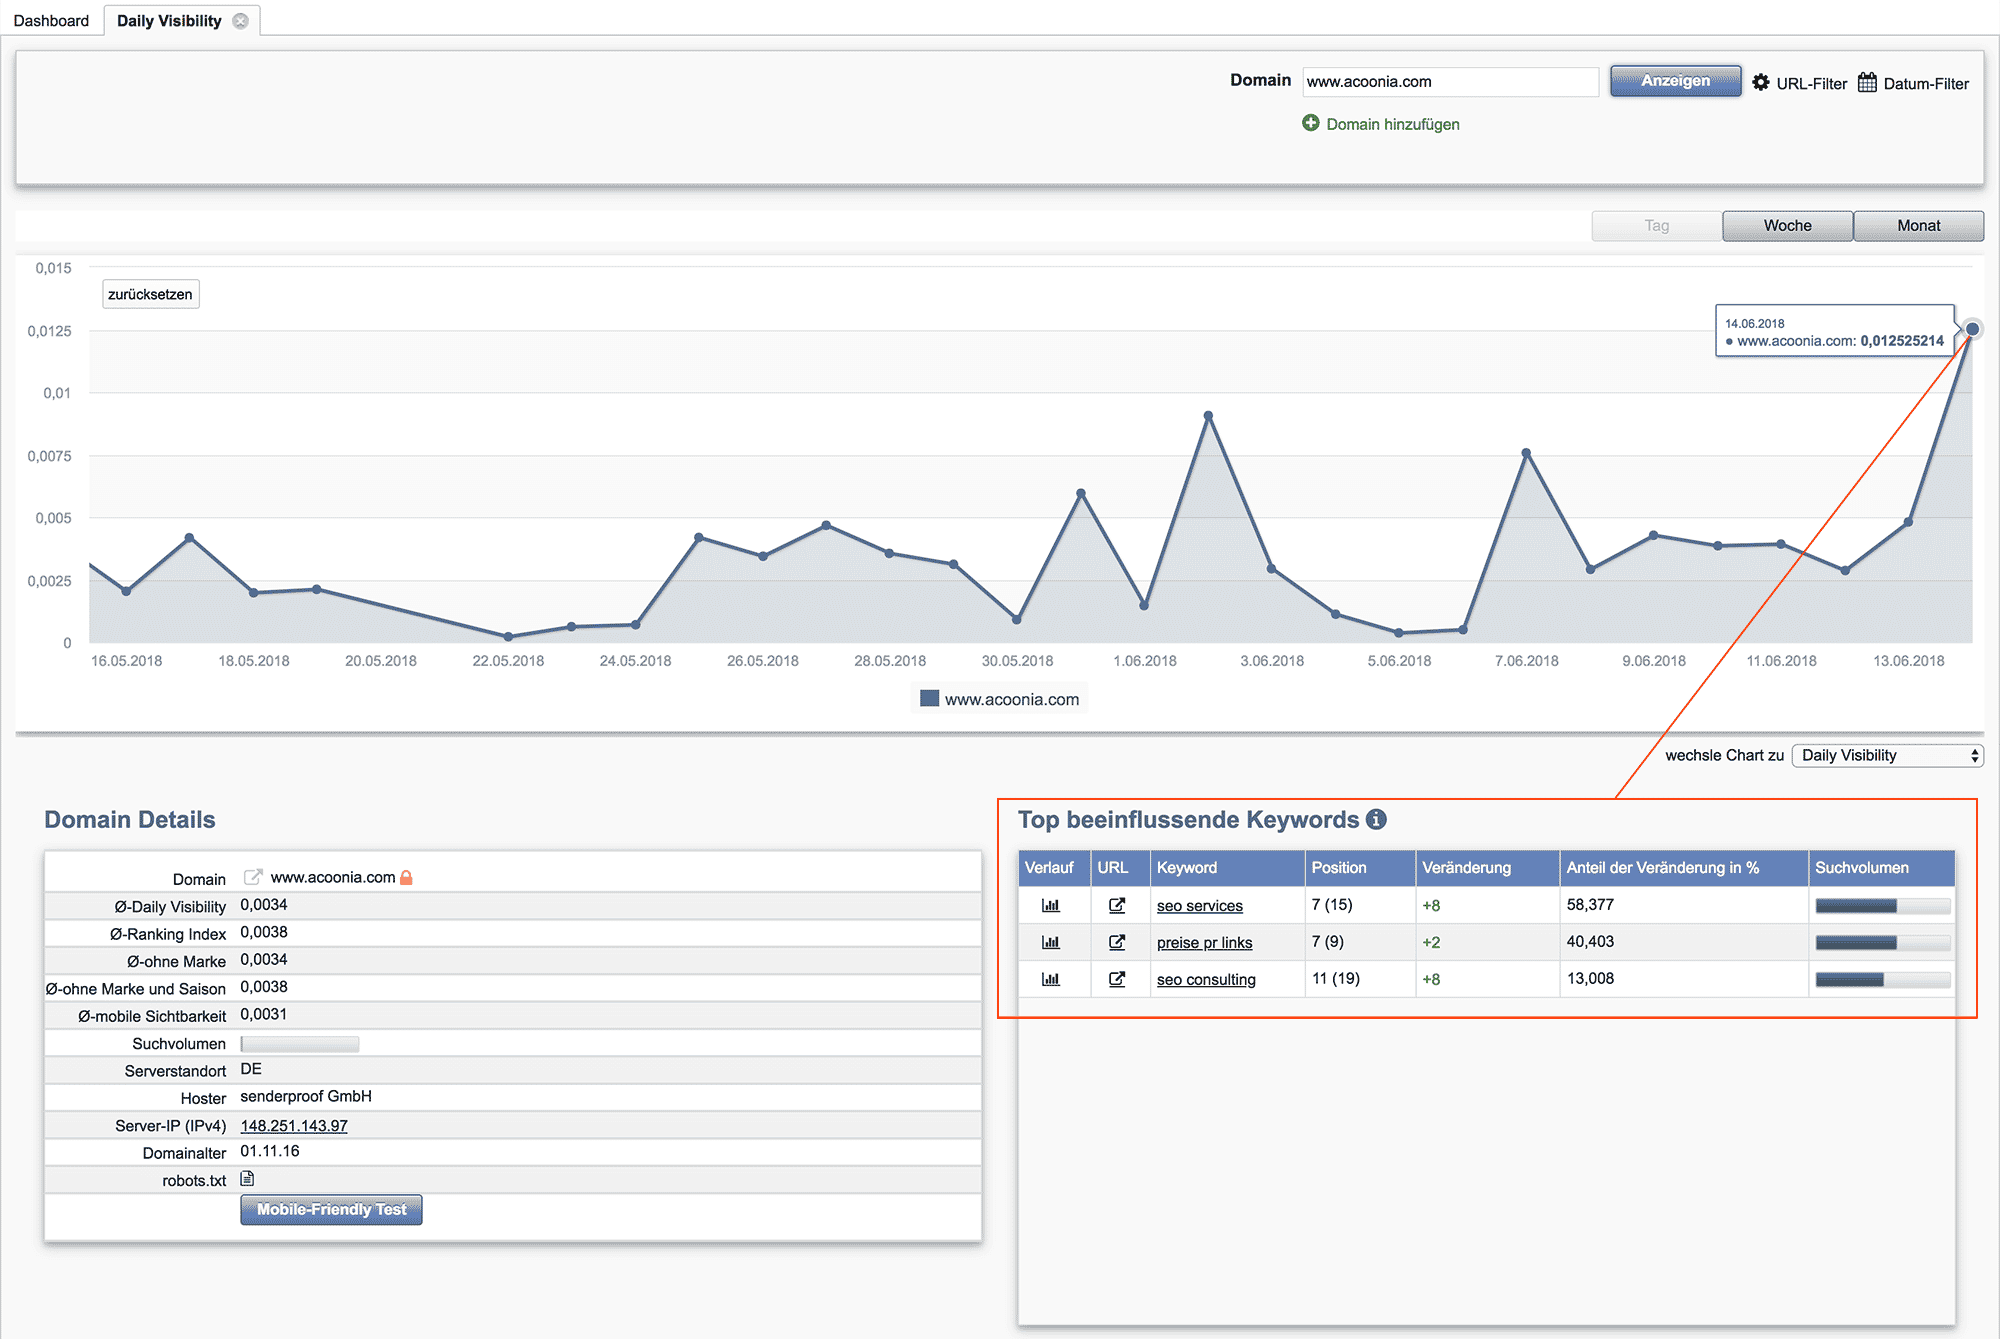Click the 2.06.2018 peak data point

coord(1208,415)
